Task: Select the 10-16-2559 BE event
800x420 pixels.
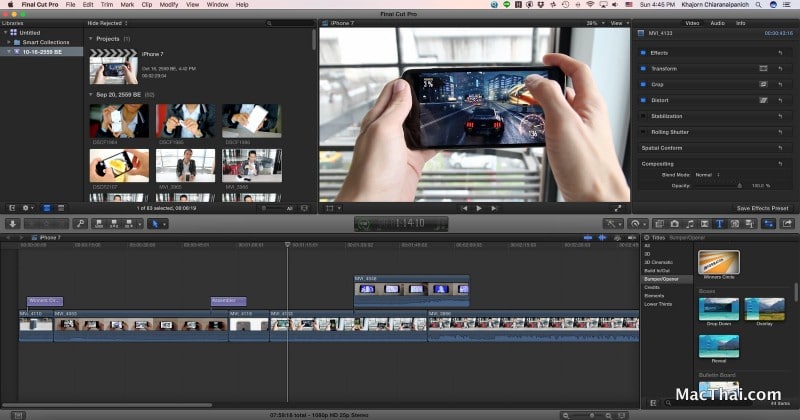Action: (x=42, y=52)
